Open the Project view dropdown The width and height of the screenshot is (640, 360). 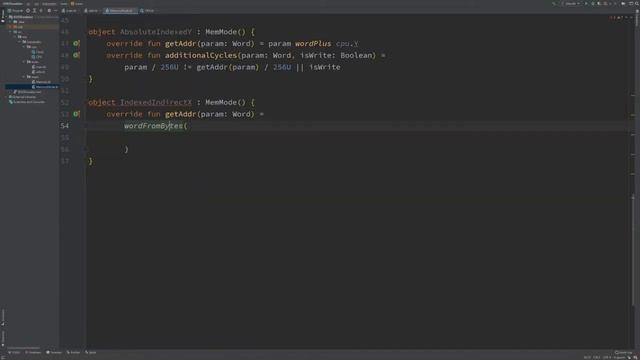pyautogui.click(x=16, y=11)
